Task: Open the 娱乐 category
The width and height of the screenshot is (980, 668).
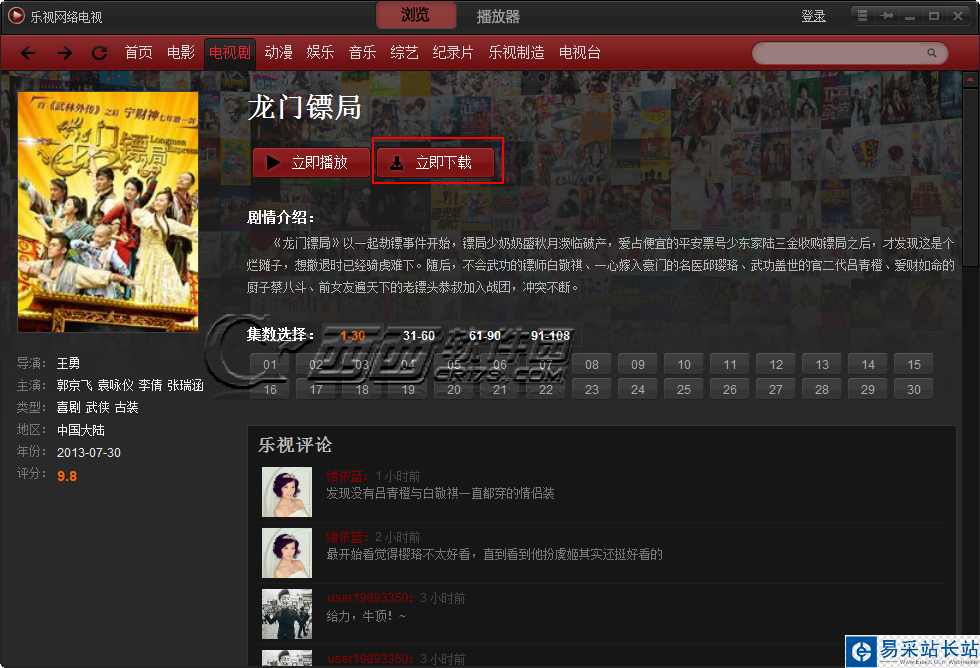Action: (x=320, y=52)
